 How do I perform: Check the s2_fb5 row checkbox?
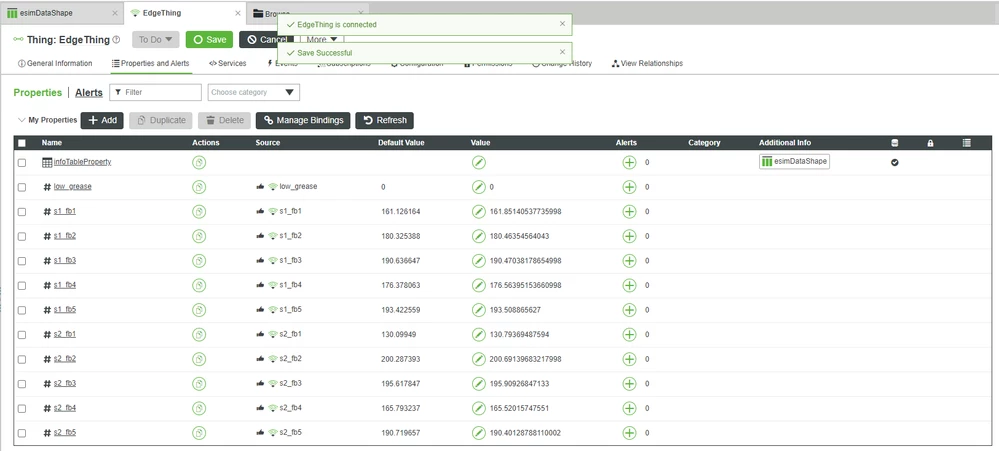pyautogui.click(x=22, y=433)
